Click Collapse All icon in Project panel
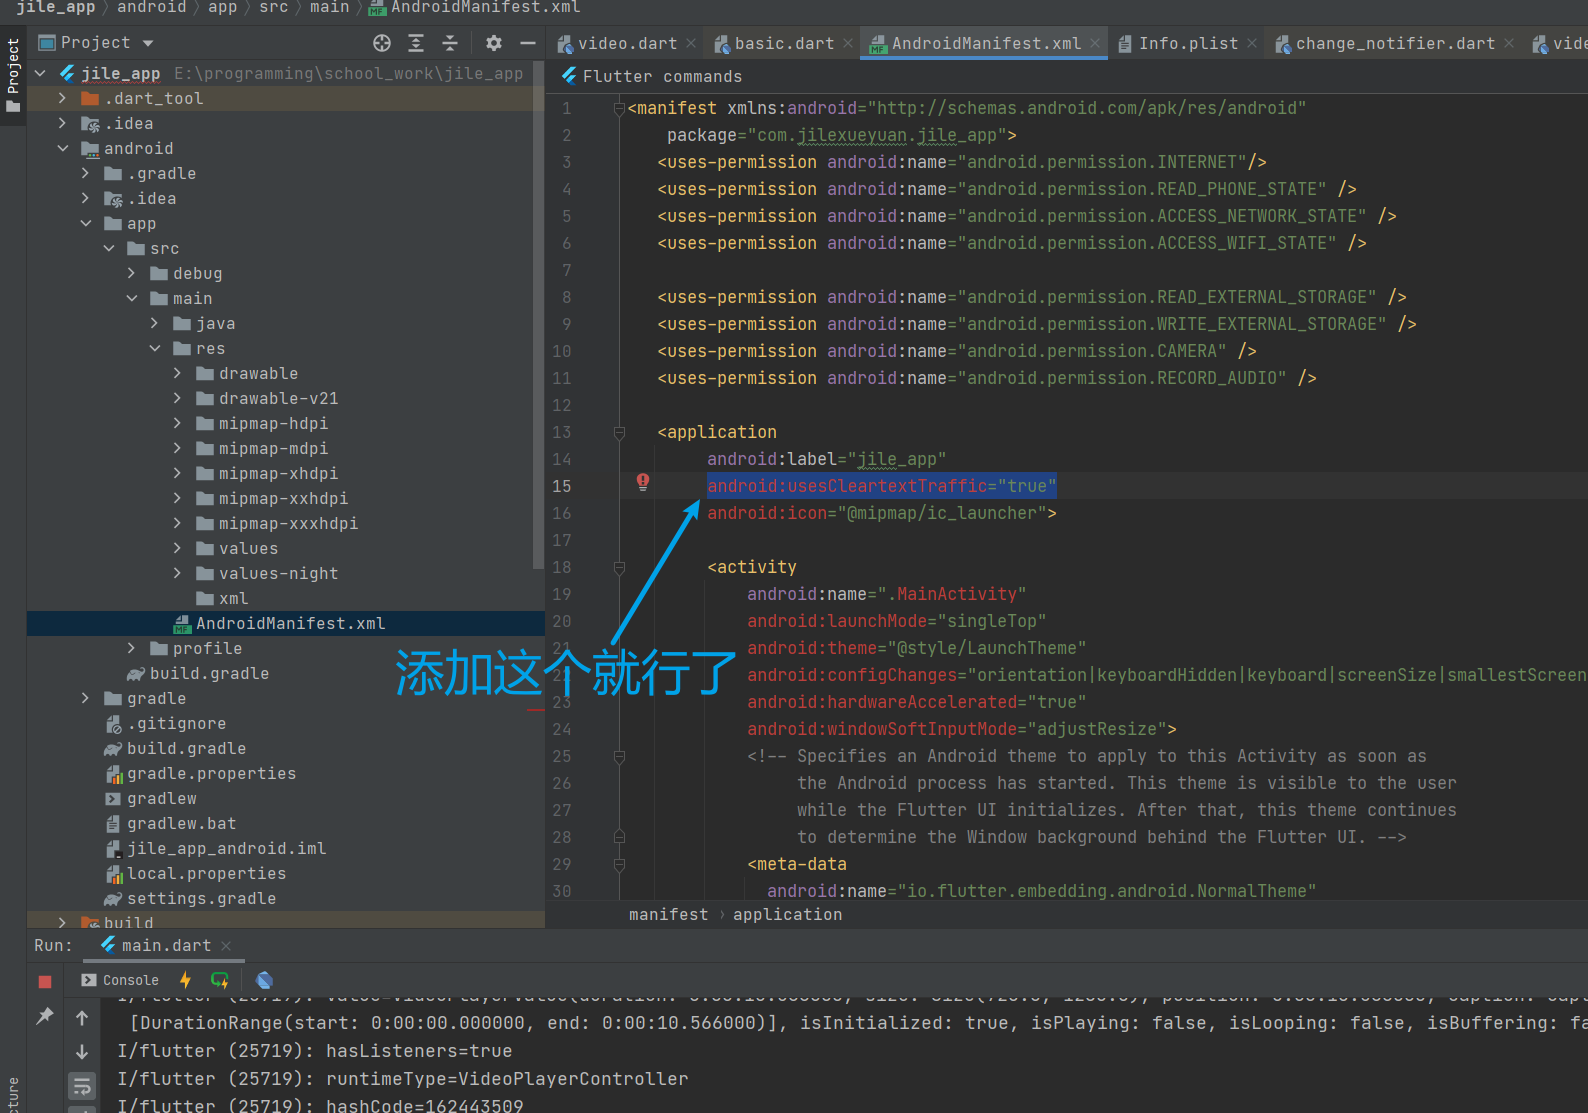1588x1113 pixels. click(450, 43)
